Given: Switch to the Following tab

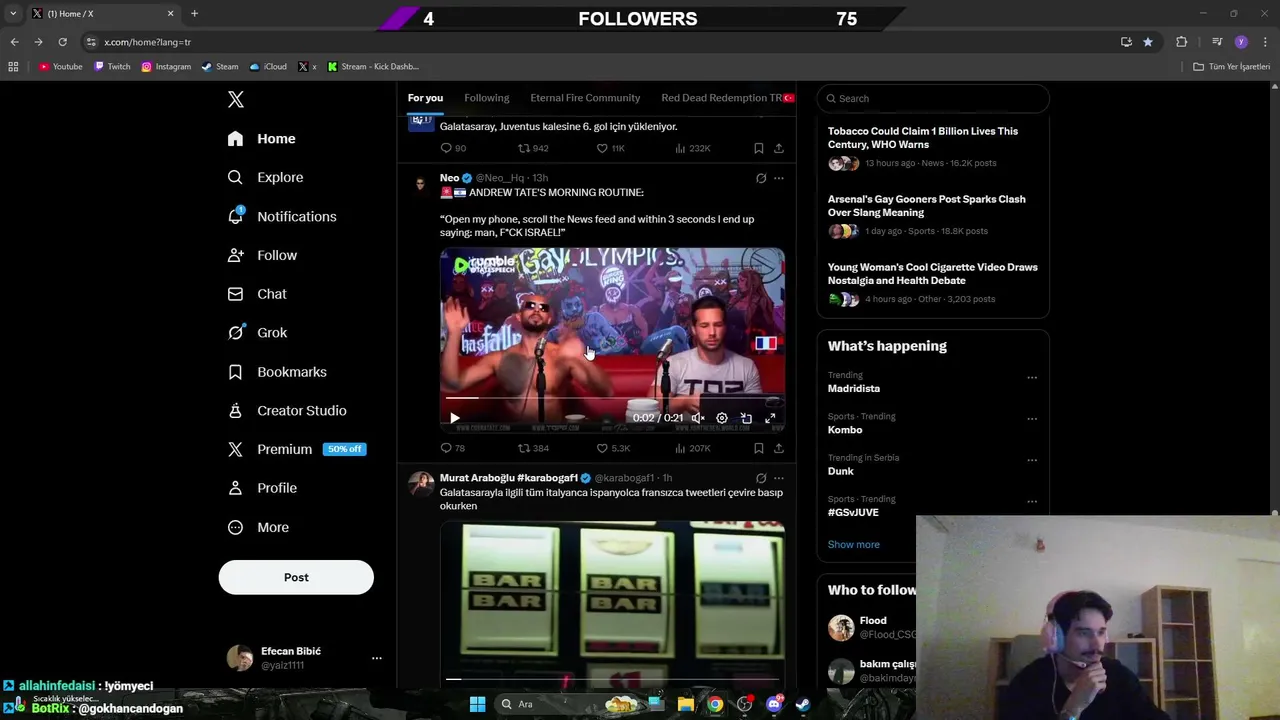Looking at the screenshot, I should coord(487,98).
